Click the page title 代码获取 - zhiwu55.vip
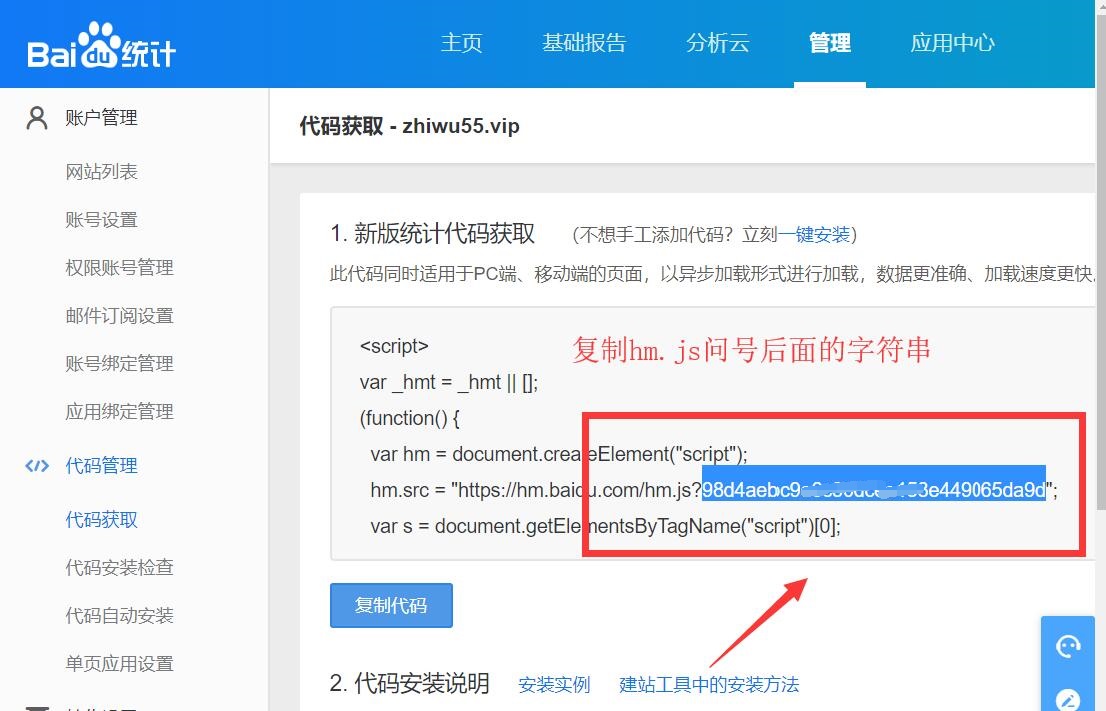 (409, 126)
